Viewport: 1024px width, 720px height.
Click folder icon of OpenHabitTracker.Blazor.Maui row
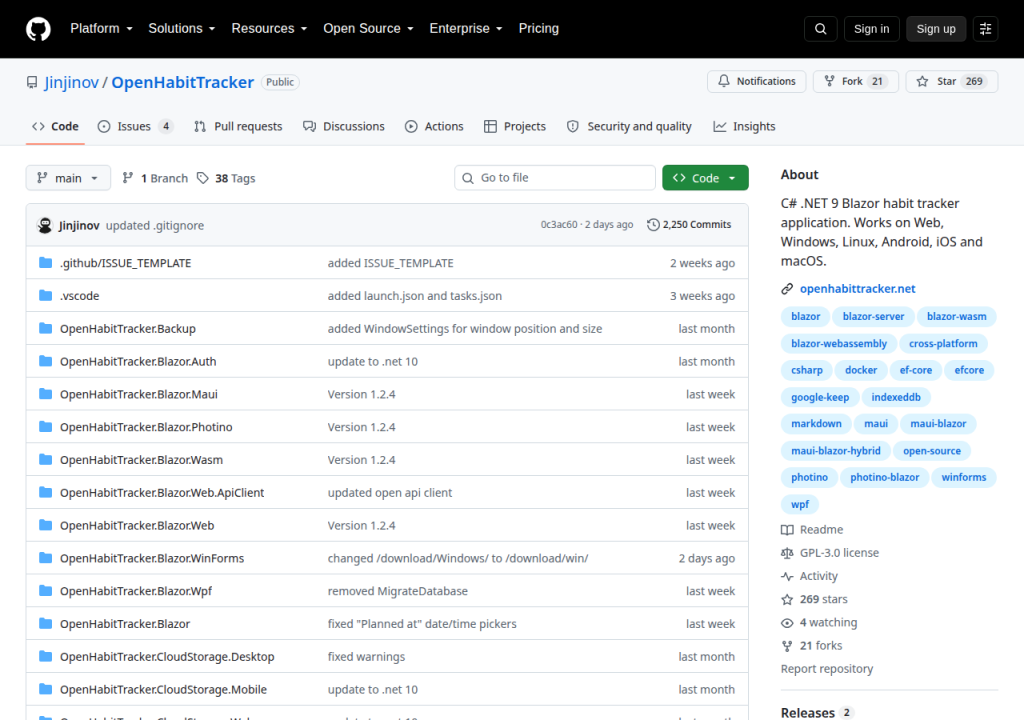45,394
